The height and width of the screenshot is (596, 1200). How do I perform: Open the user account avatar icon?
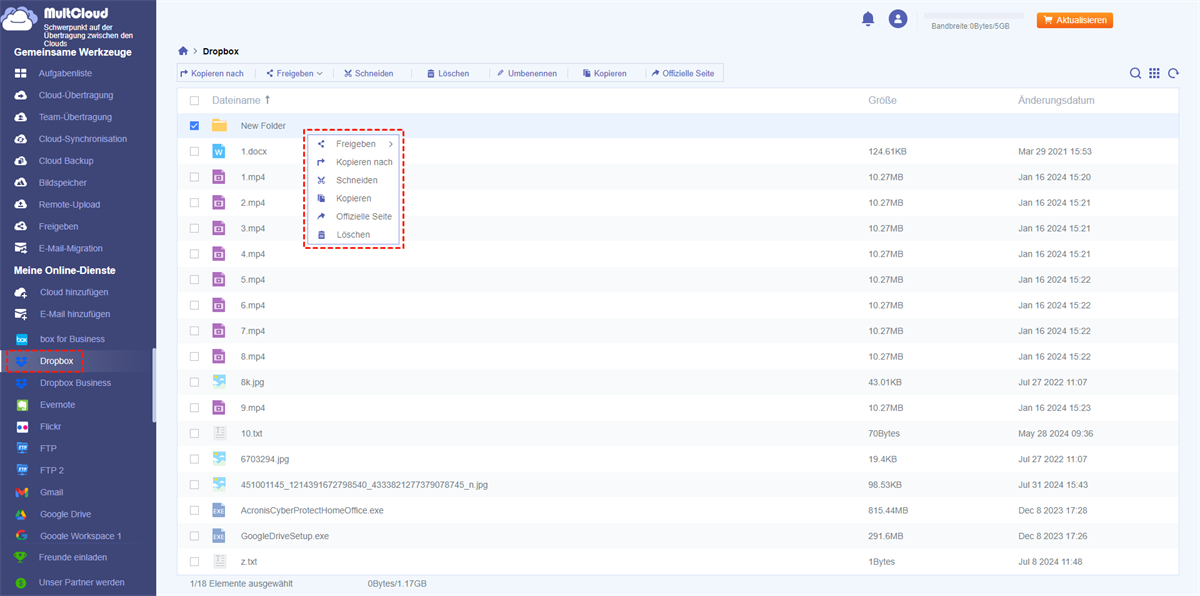click(x=898, y=19)
